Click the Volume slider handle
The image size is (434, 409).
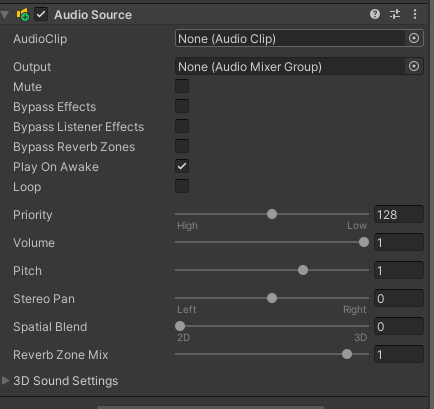364,242
